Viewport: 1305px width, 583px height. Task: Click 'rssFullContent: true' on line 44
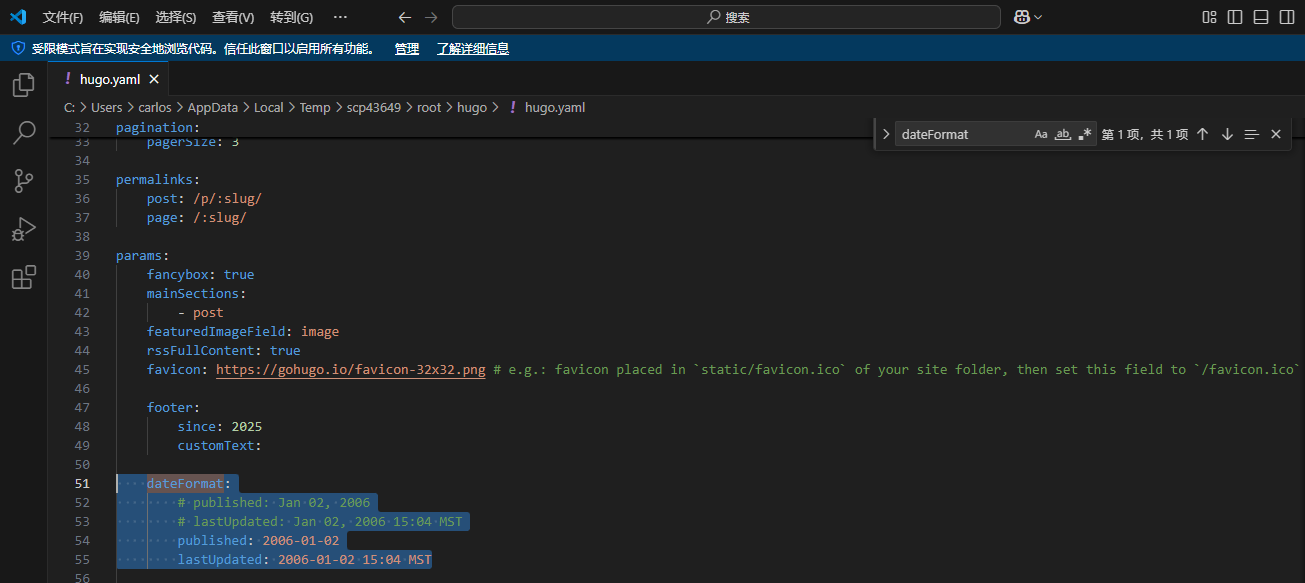click(224, 351)
